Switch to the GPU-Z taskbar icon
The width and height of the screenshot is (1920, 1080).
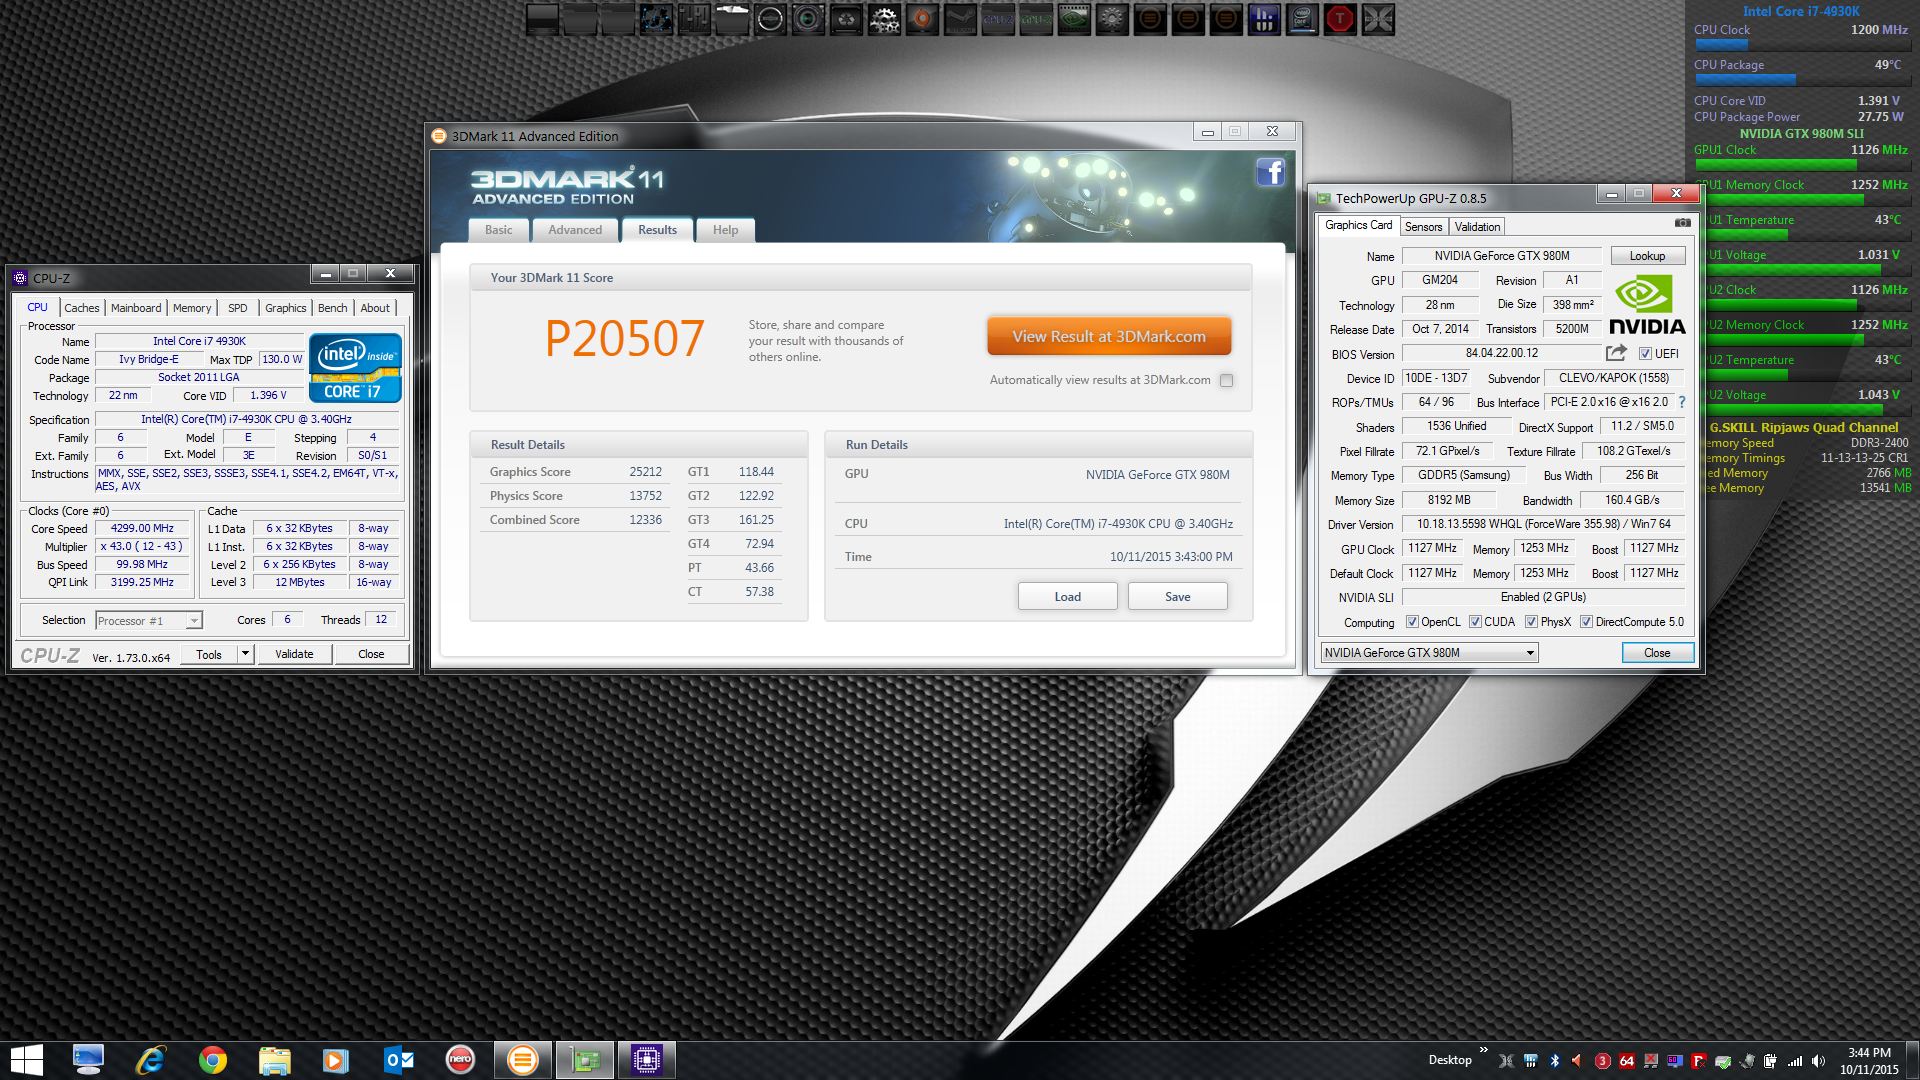pos(584,1060)
